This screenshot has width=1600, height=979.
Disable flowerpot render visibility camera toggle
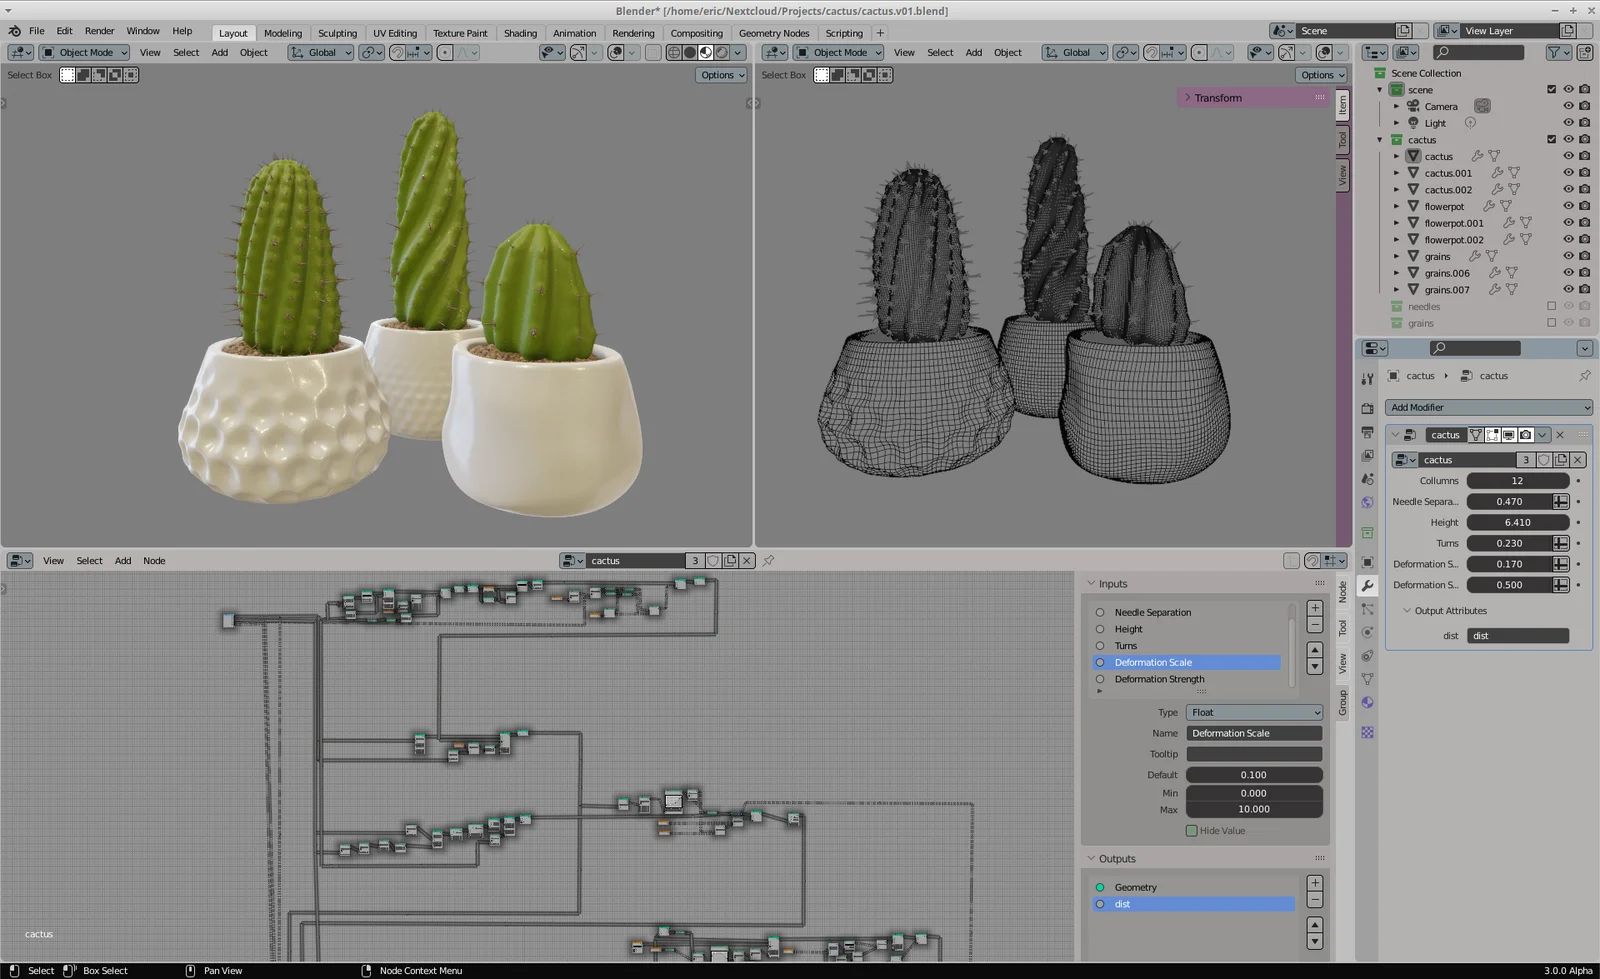pos(1585,206)
